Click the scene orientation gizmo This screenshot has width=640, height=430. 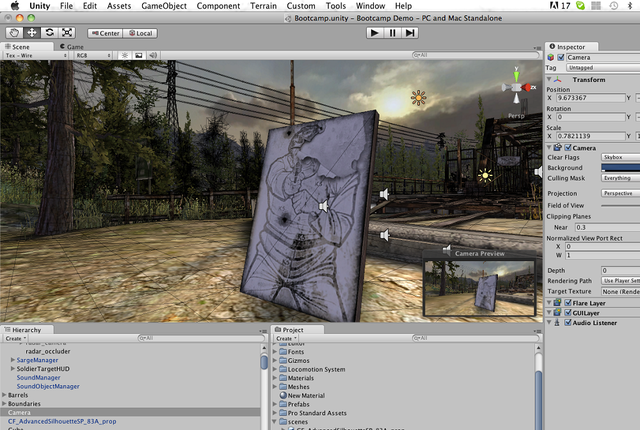point(517,88)
